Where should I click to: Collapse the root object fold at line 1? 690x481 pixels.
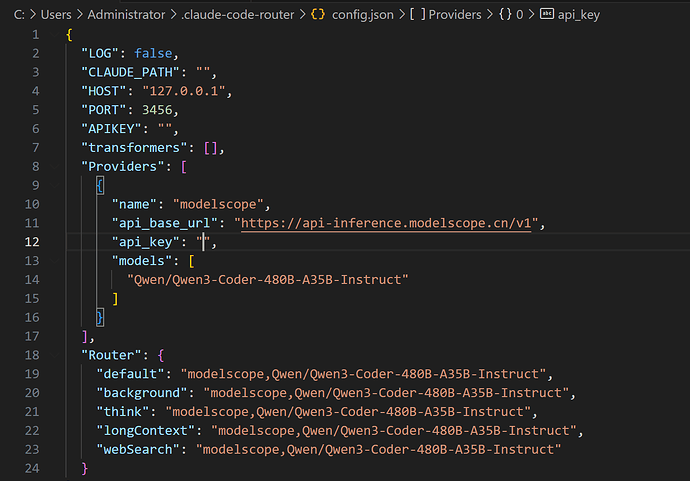click(x=55, y=34)
